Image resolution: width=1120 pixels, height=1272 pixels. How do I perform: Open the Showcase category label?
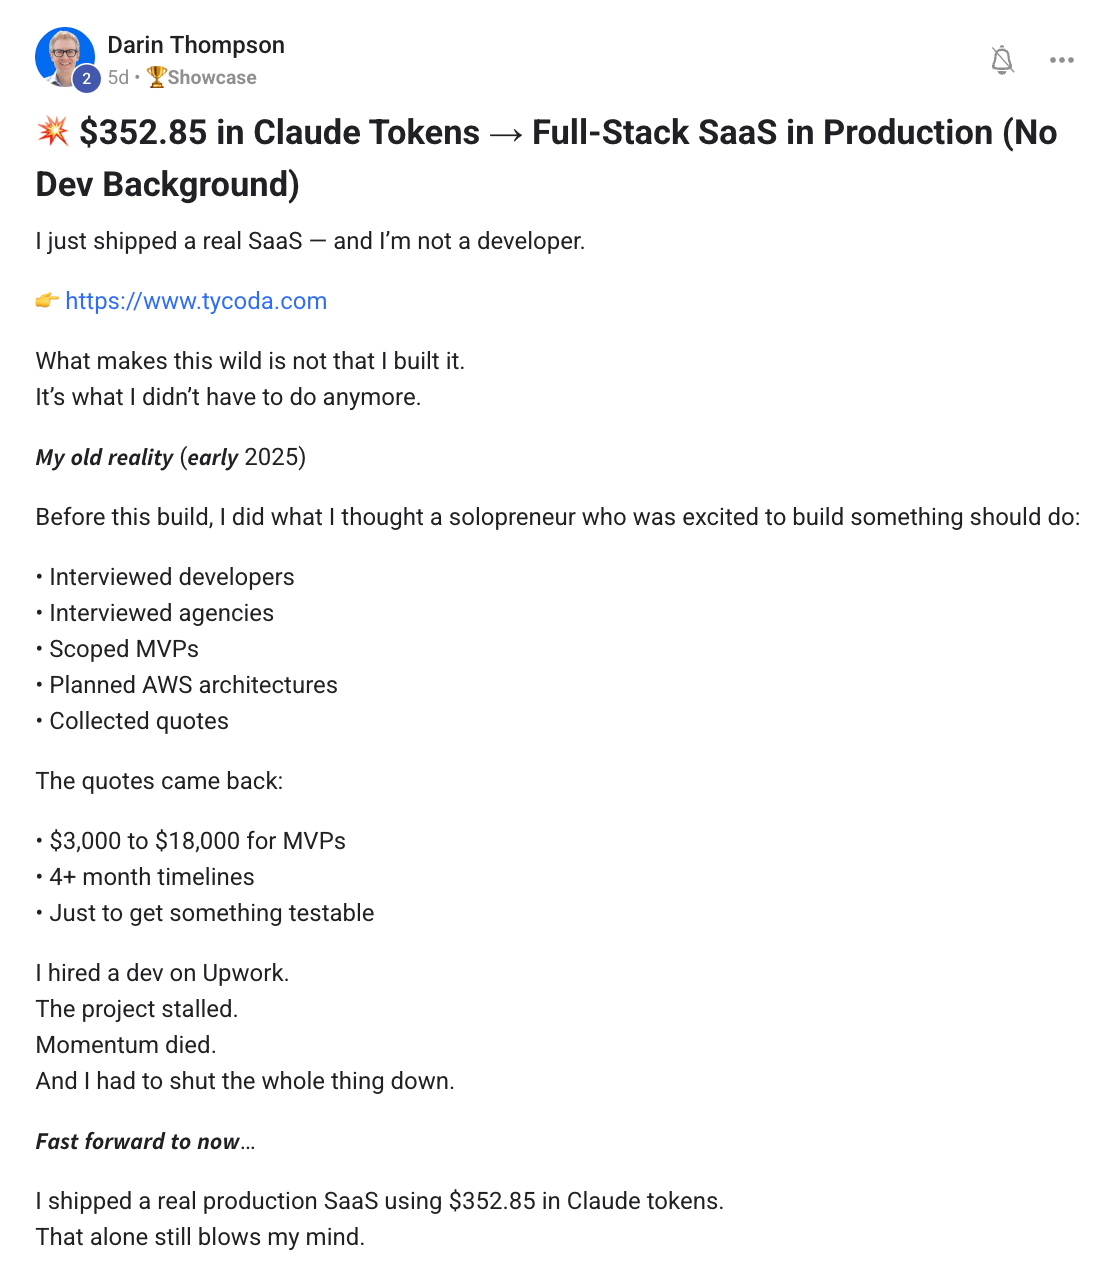click(x=212, y=77)
